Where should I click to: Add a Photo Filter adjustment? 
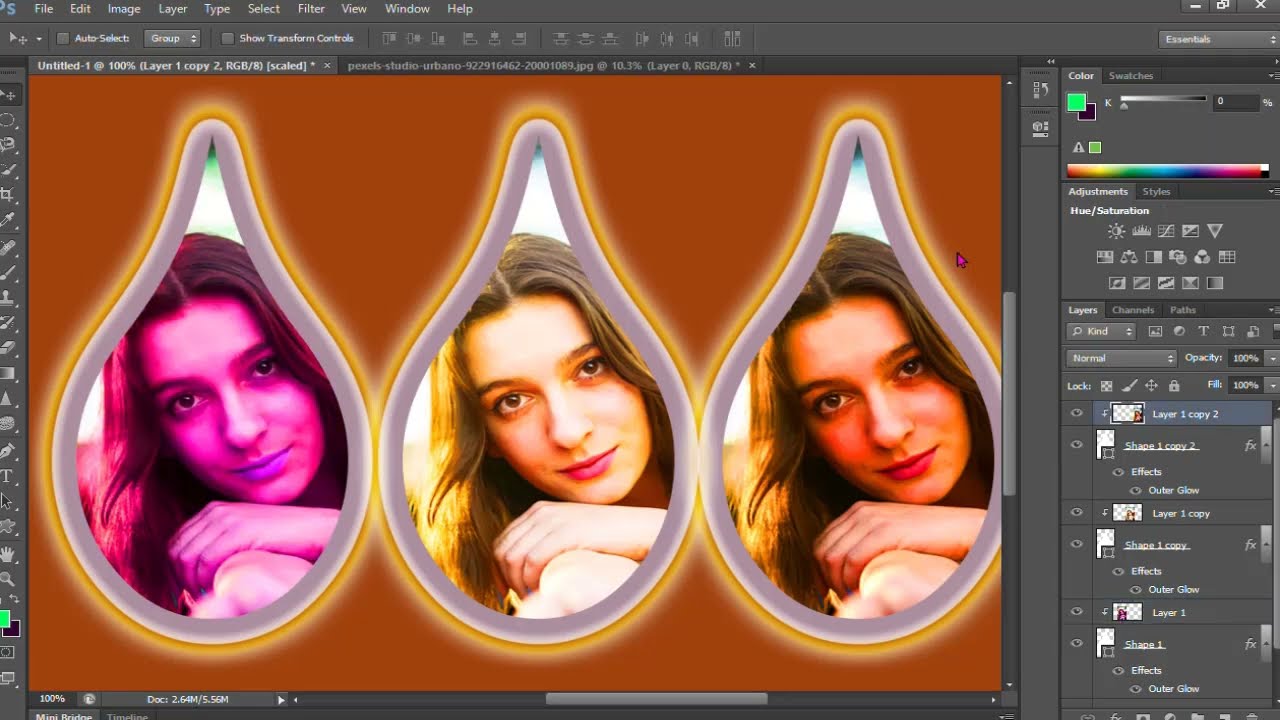(x=1178, y=257)
